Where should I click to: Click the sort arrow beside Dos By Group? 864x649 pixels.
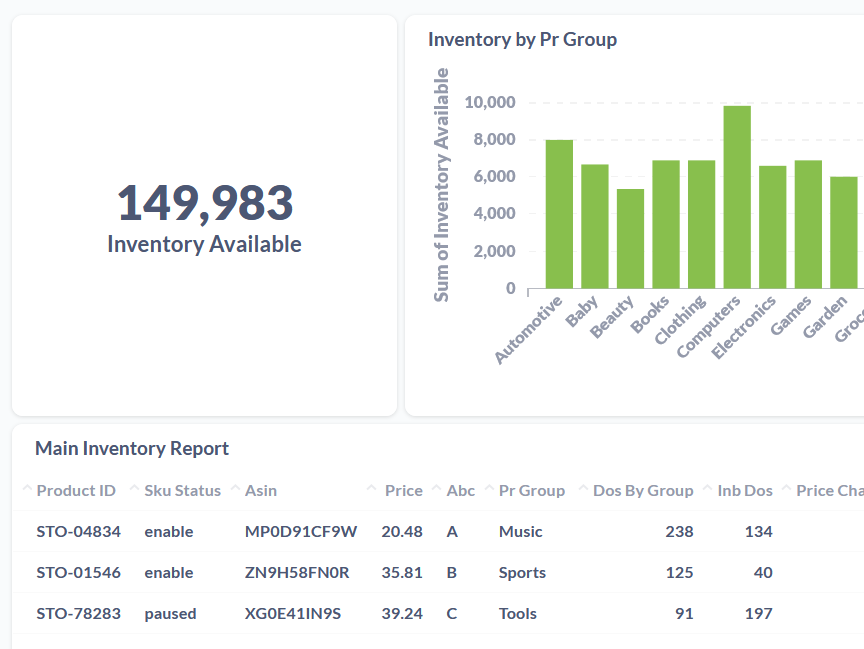pos(584,489)
